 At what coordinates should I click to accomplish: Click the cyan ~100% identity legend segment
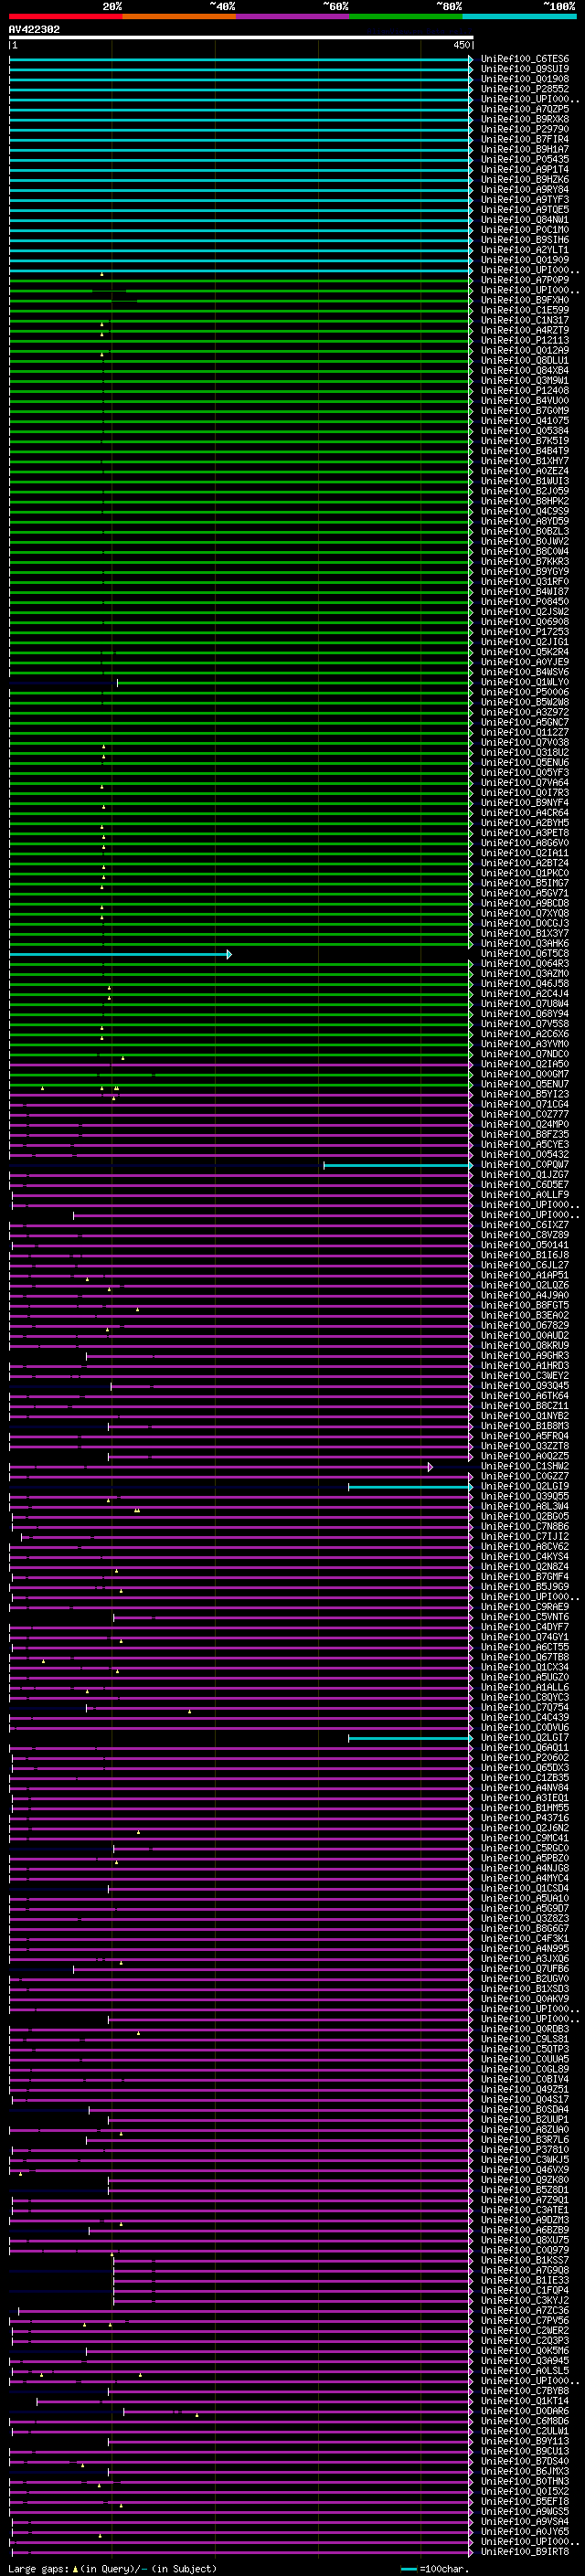tap(520, 16)
